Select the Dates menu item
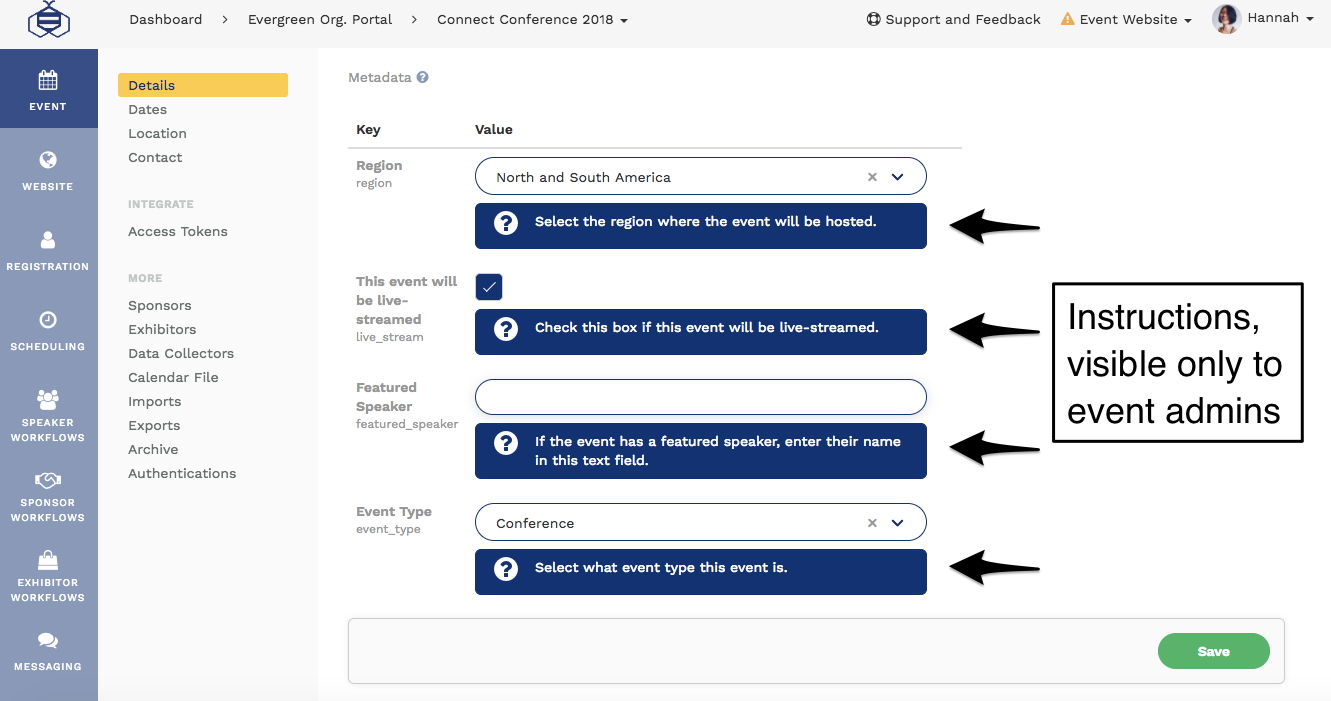The width and height of the screenshot is (1331, 701). pyautogui.click(x=147, y=110)
